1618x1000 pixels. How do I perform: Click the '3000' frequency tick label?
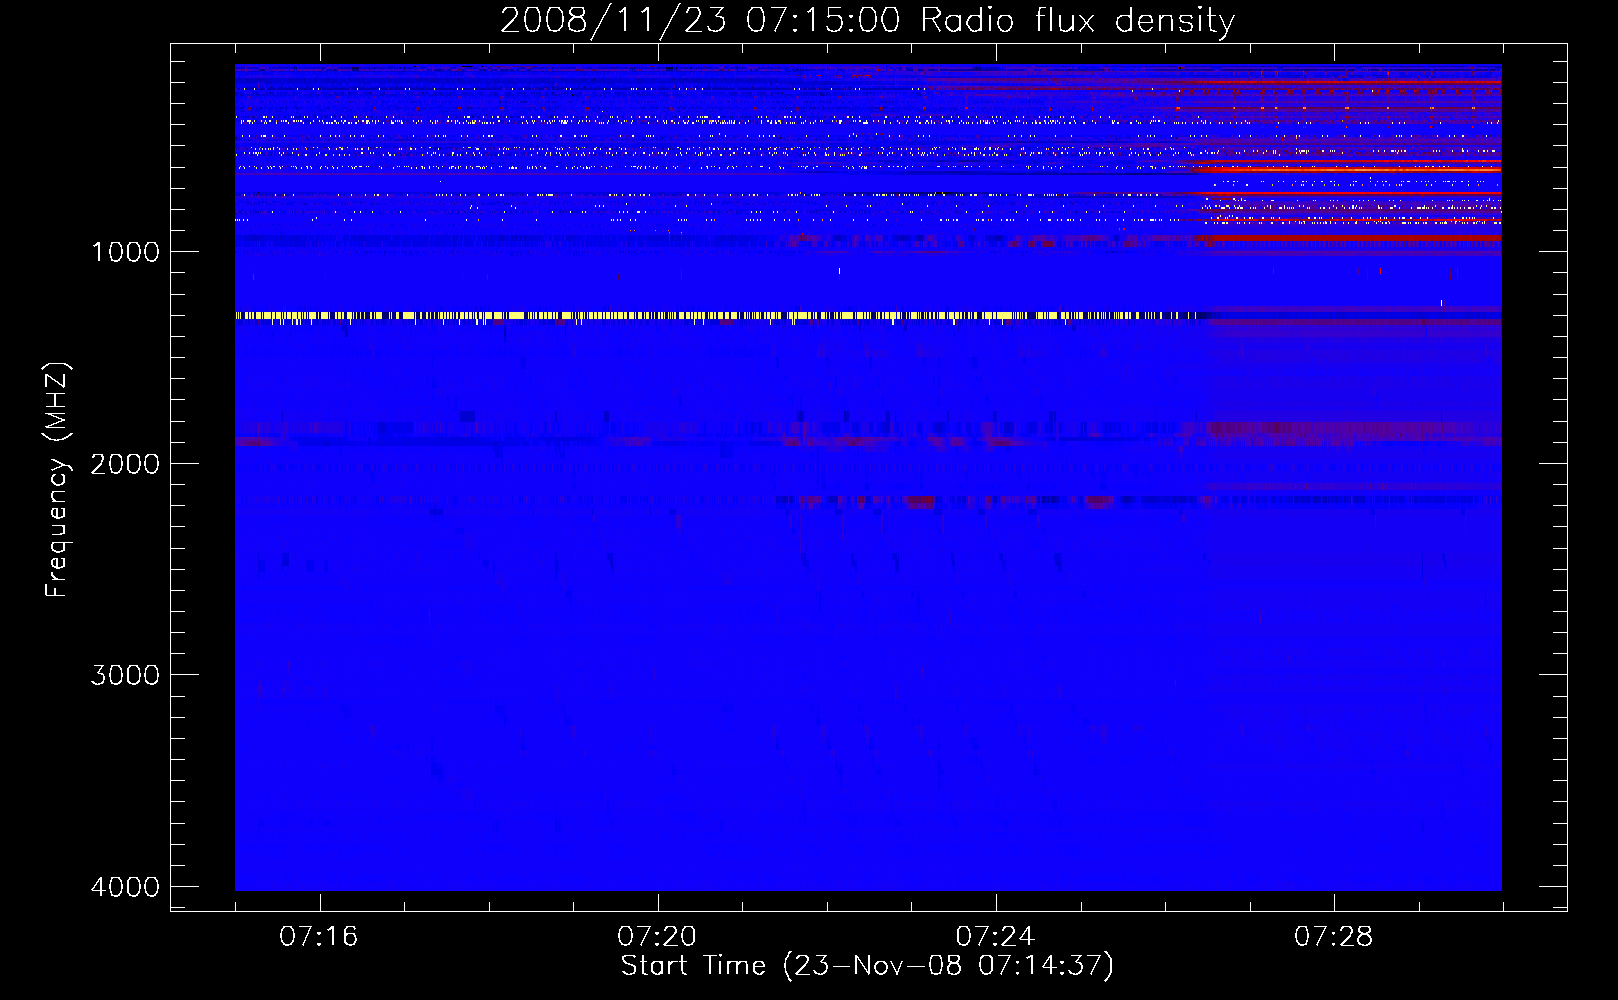point(125,675)
